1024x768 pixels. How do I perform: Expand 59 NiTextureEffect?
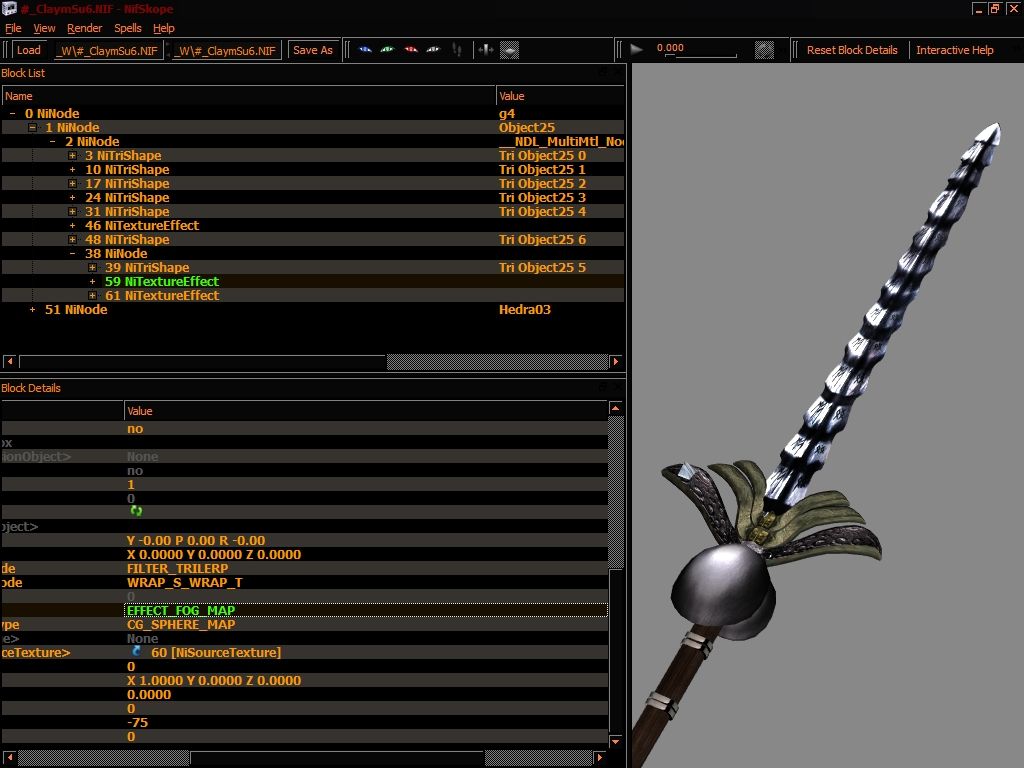[93, 282]
